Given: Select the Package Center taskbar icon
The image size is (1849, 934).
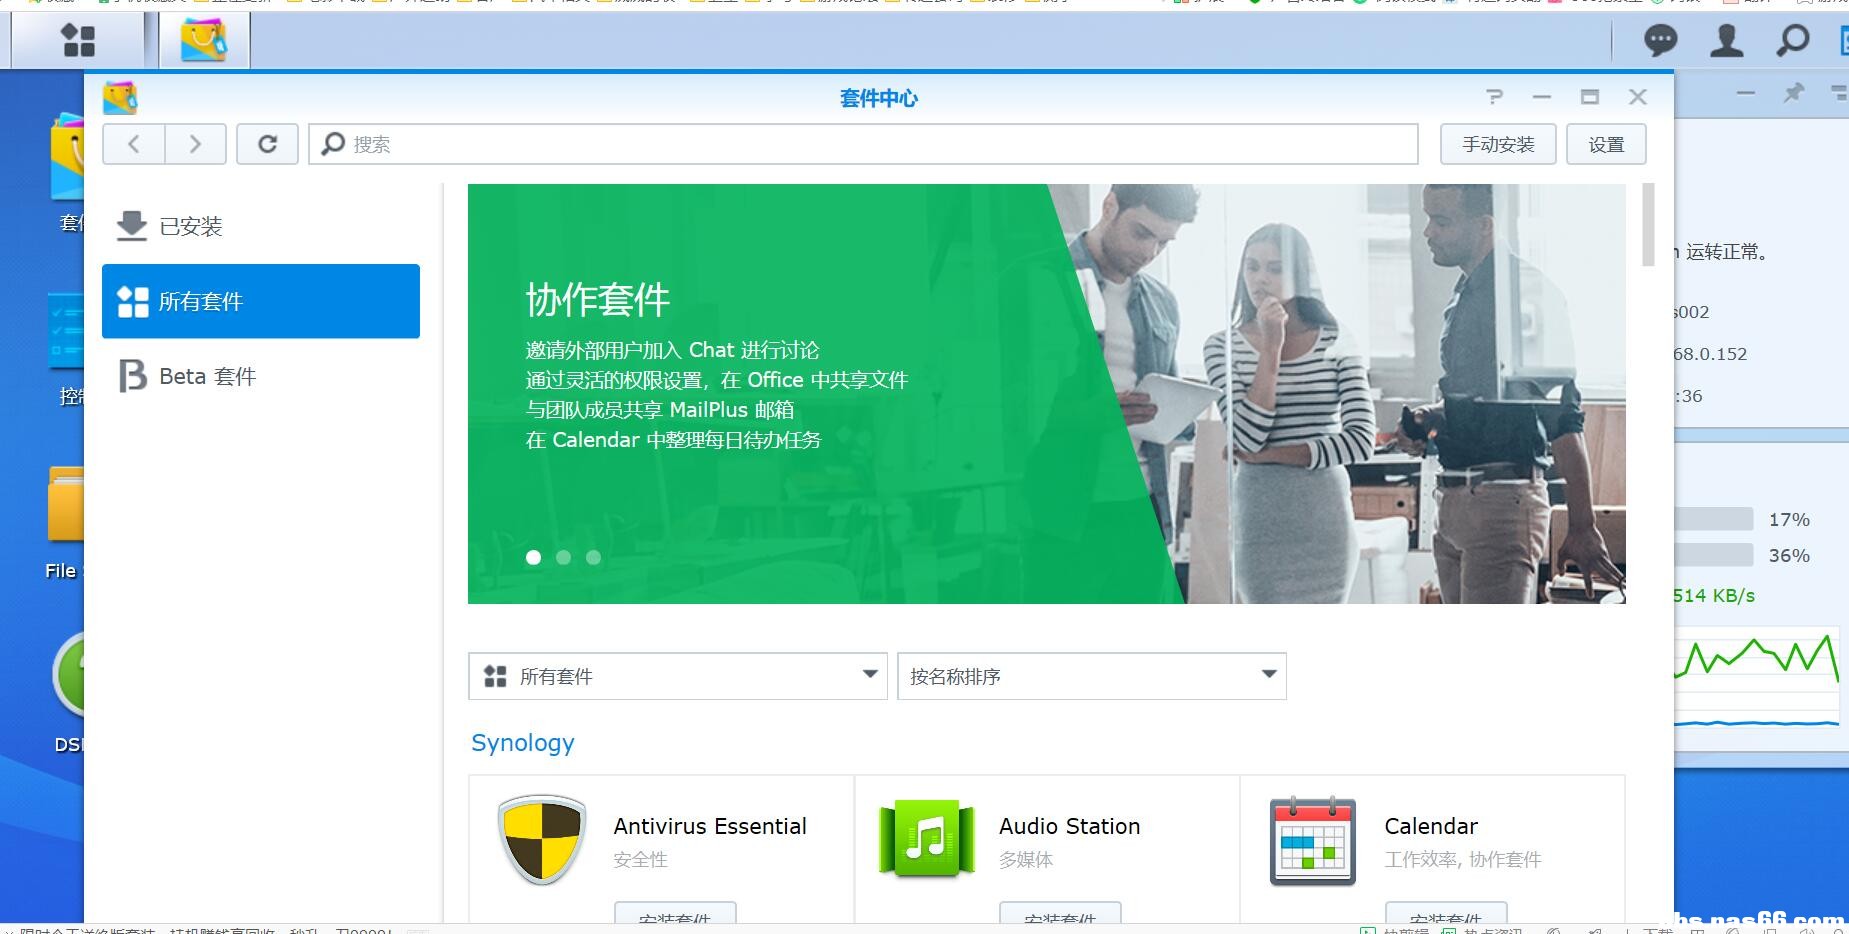Looking at the screenshot, I should click(204, 40).
